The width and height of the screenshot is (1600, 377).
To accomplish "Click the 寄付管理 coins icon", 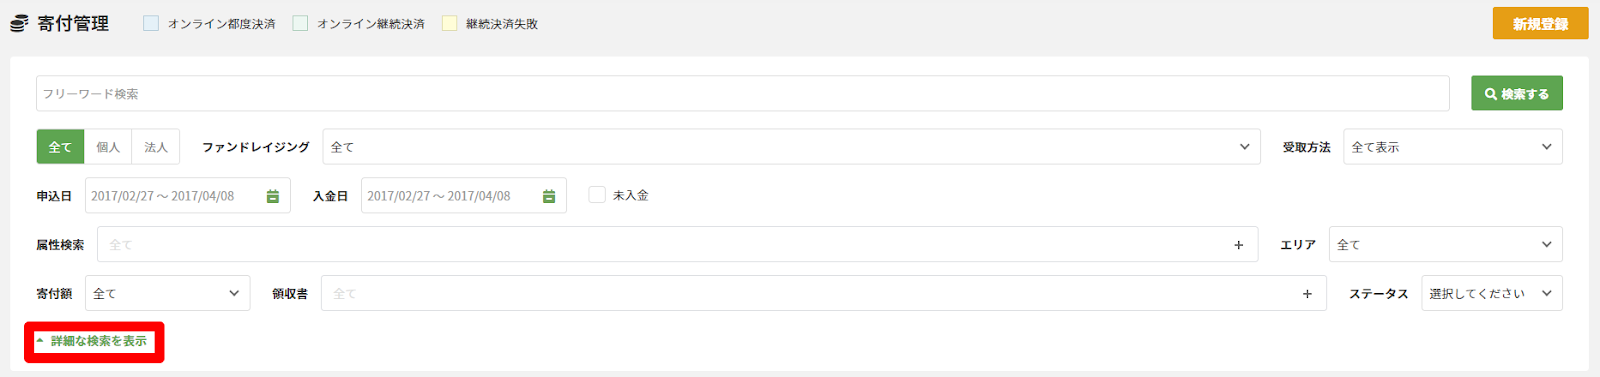I will pos(19,24).
